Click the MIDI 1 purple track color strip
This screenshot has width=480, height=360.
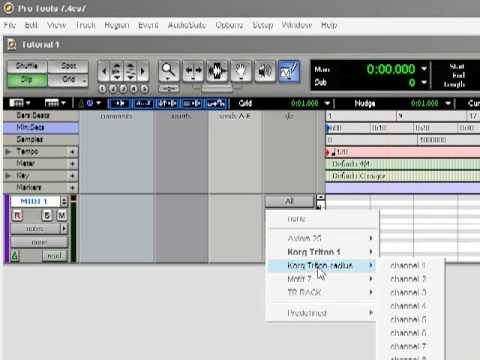coord(6,229)
